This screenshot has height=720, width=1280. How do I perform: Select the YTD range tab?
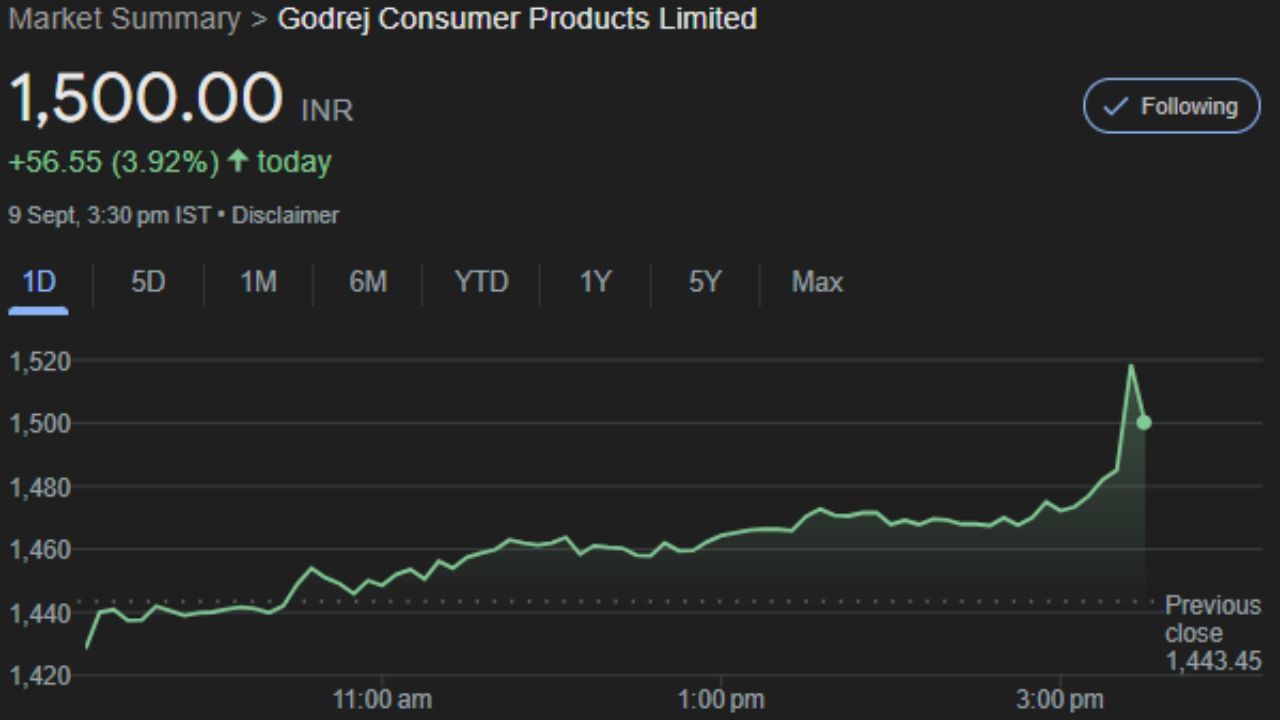(x=482, y=283)
